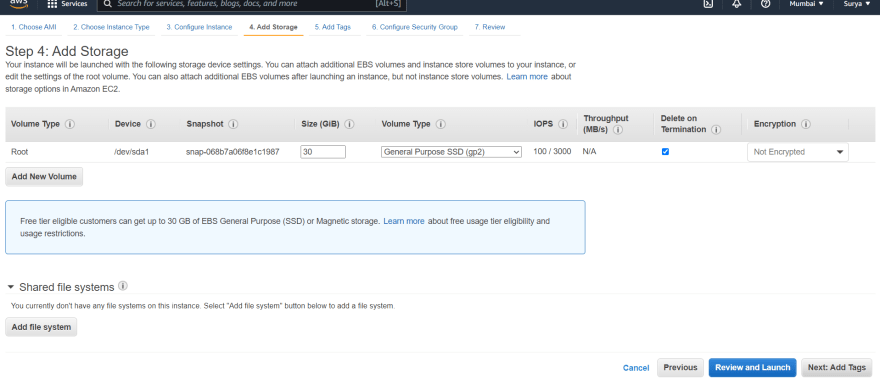The width and height of the screenshot is (880, 379).
Task: Click the Previous button
Action: [x=680, y=367]
